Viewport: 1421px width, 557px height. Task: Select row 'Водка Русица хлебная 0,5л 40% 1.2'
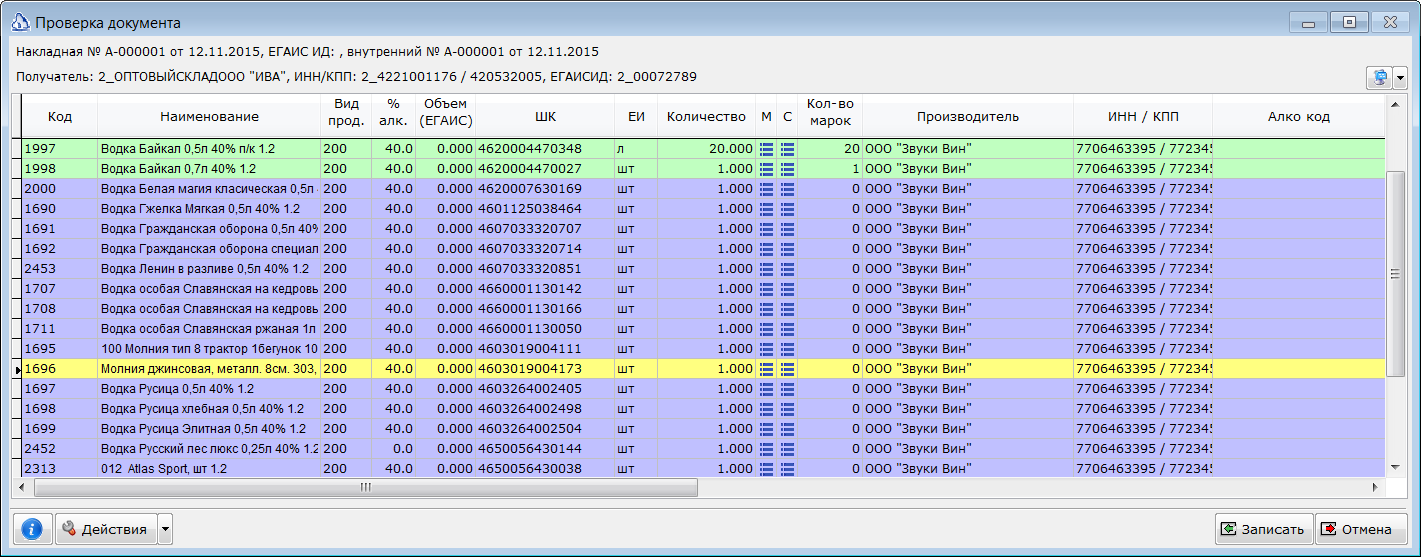[703, 408]
